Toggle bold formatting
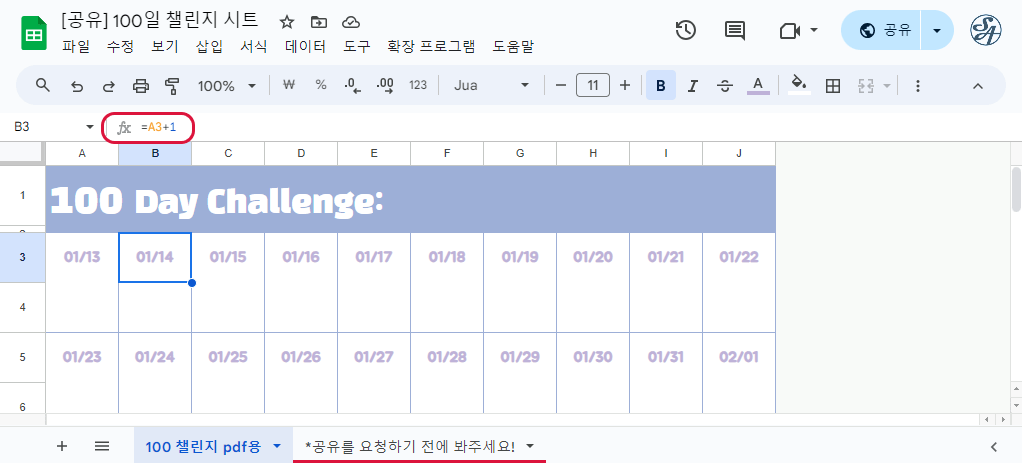 pyautogui.click(x=660, y=86)
